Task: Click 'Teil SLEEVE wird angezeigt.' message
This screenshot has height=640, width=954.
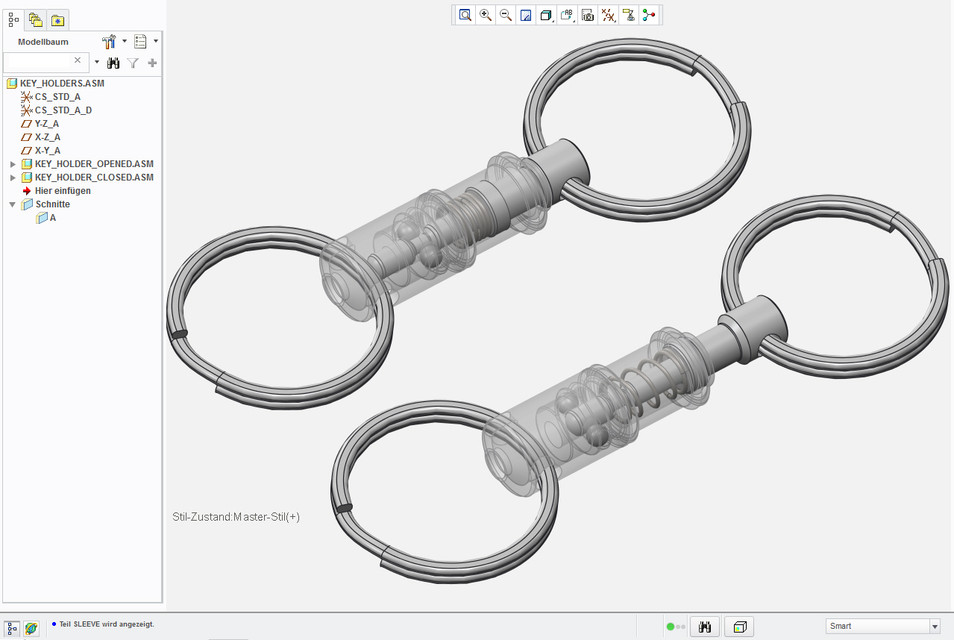Action: [106, 624]
